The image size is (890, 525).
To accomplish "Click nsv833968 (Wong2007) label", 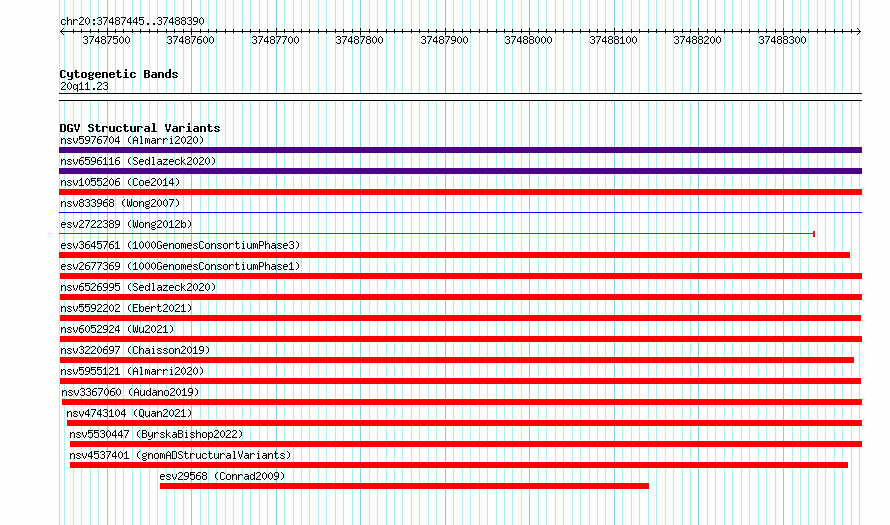I will (120, 203).
